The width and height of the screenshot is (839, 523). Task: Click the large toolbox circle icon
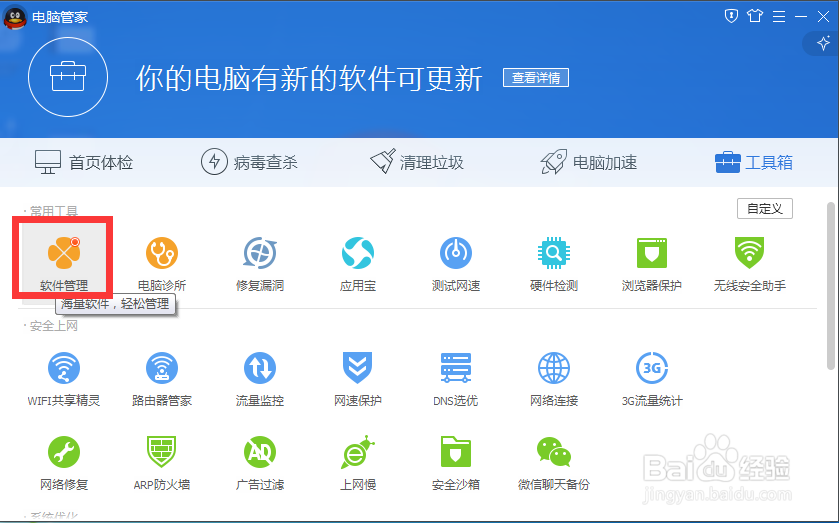click(68, 77)
